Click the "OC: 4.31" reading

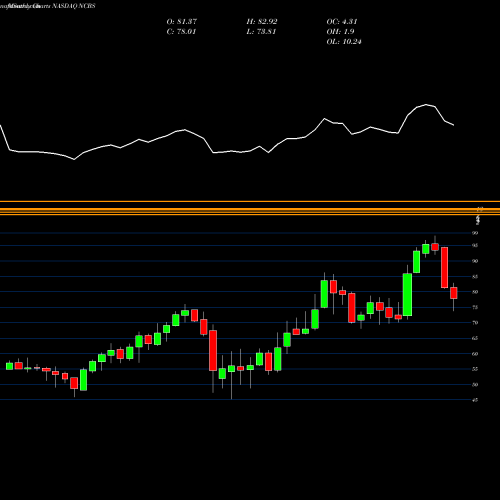click(342, 22)
